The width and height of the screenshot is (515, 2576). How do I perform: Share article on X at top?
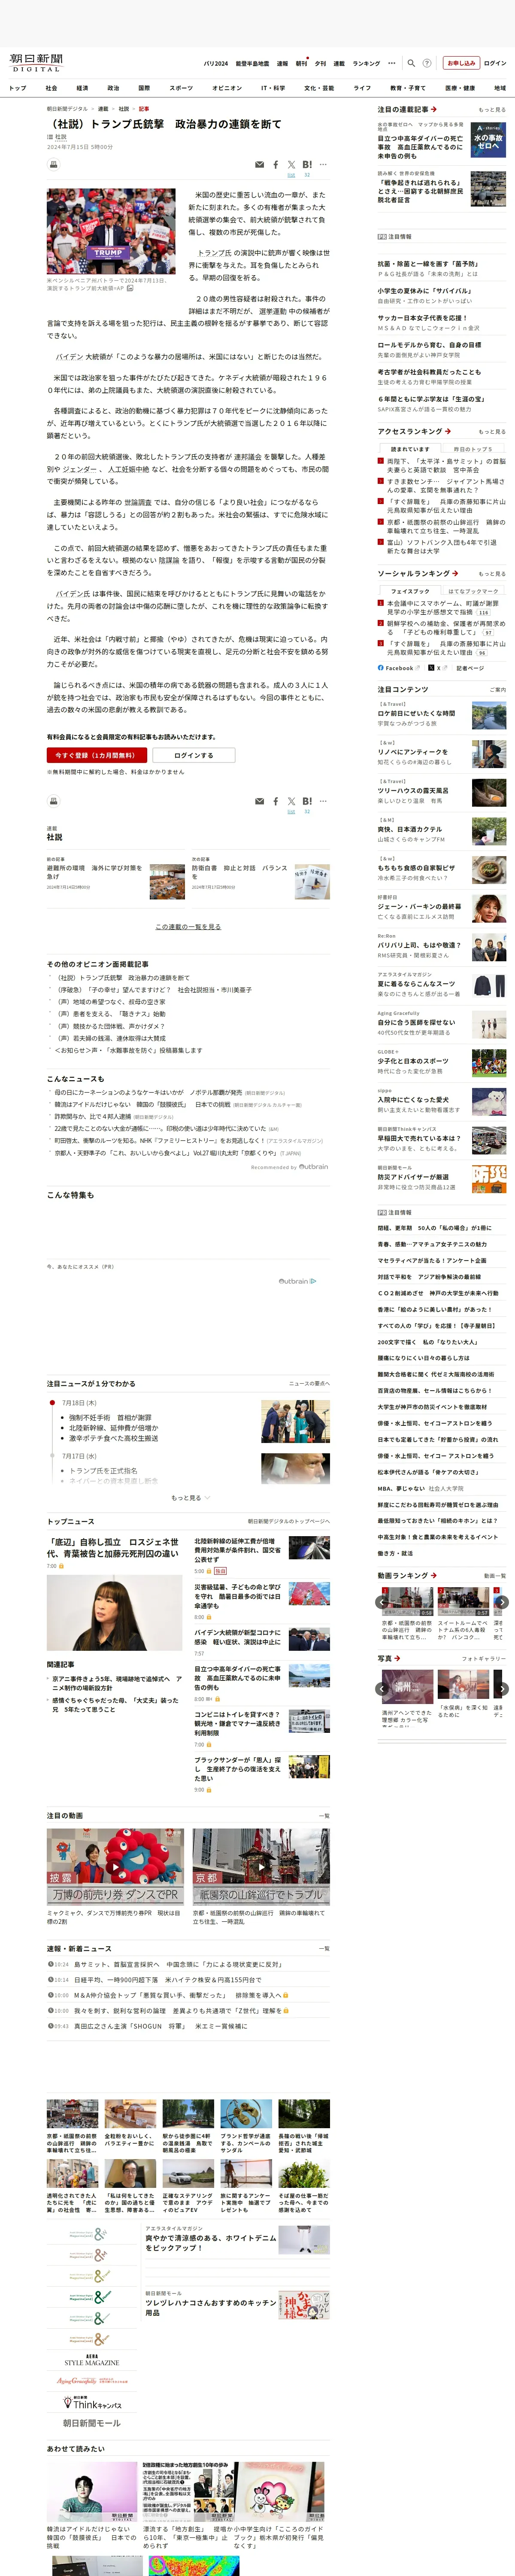pyautogui.click(x=291, y=165)
